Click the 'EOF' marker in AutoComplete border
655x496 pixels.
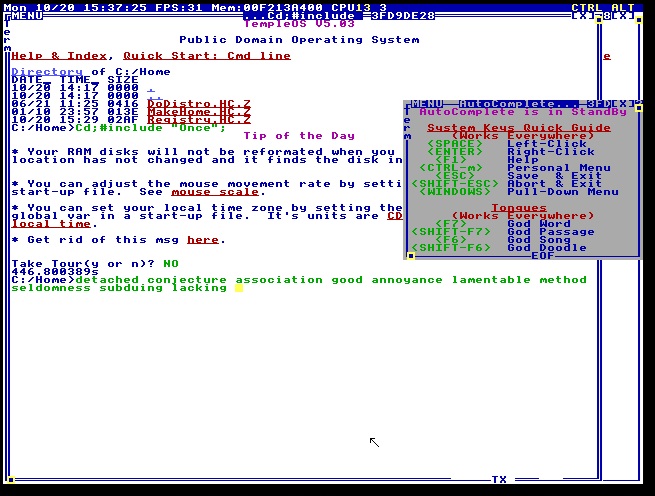point(543,255)
